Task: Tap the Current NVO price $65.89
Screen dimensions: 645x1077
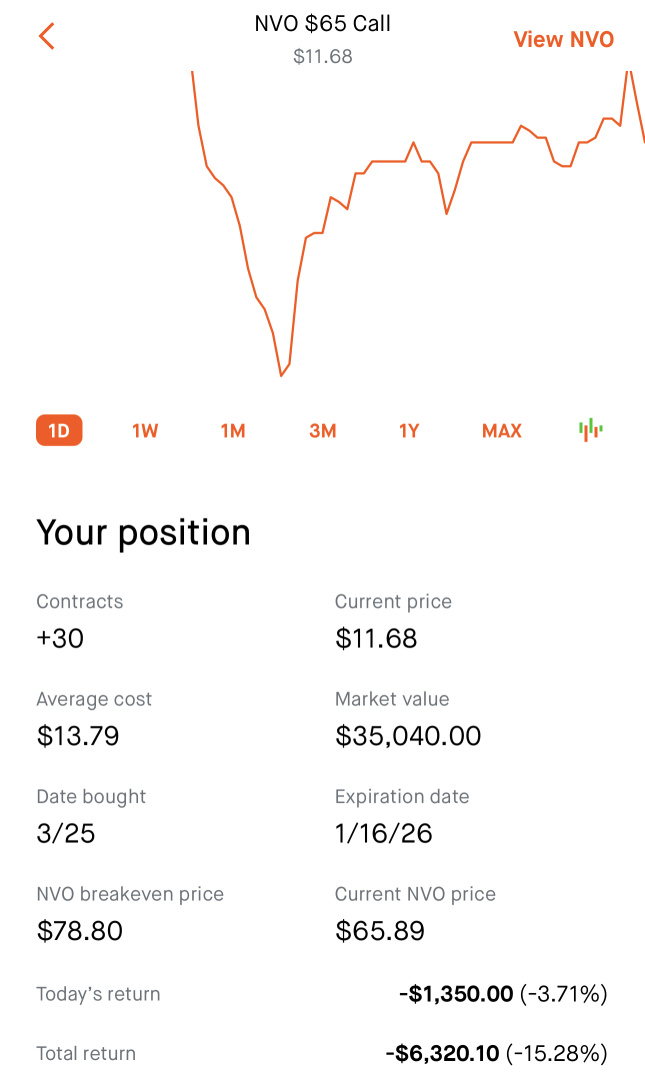Action: (x=380, y=931)
